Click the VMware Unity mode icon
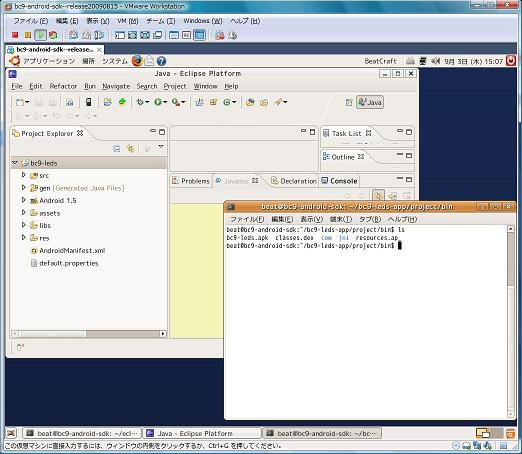The height and width of the screenshot is (454, 522). tap(157, 35)
